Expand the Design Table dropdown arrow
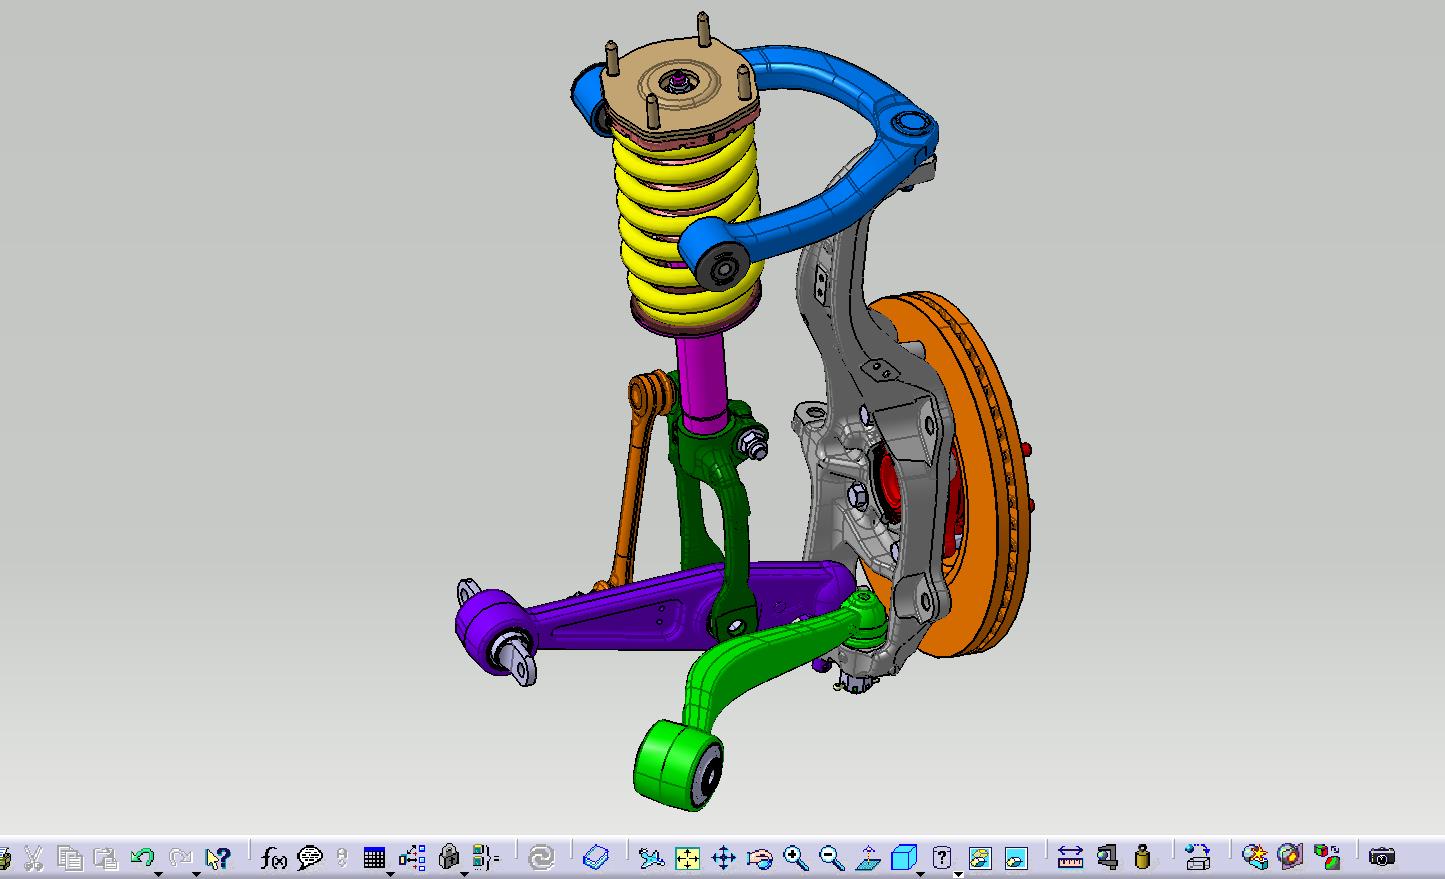Image resolution: width=1445 pixels, height=879 pixels. [390, 873]
